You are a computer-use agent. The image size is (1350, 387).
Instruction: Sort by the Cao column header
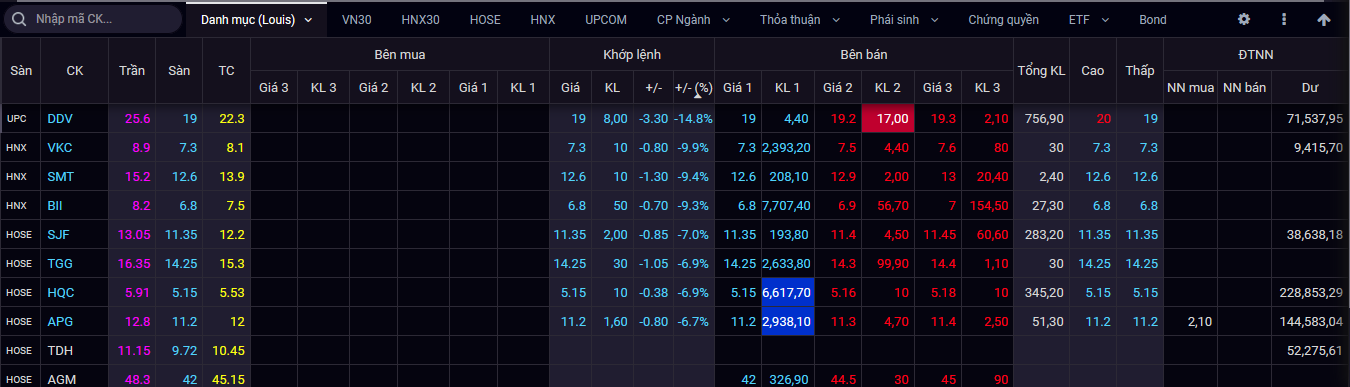tap(1092, 71)
